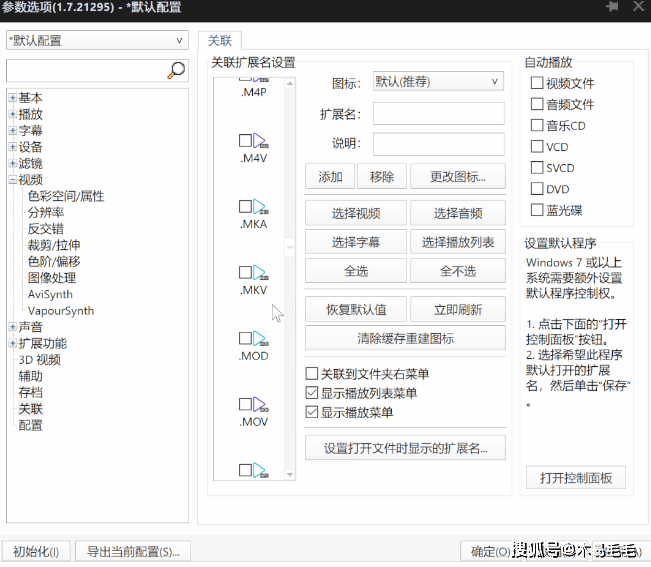
Task: Click the 打开控制面板 button
Action: tap(576, 477)
